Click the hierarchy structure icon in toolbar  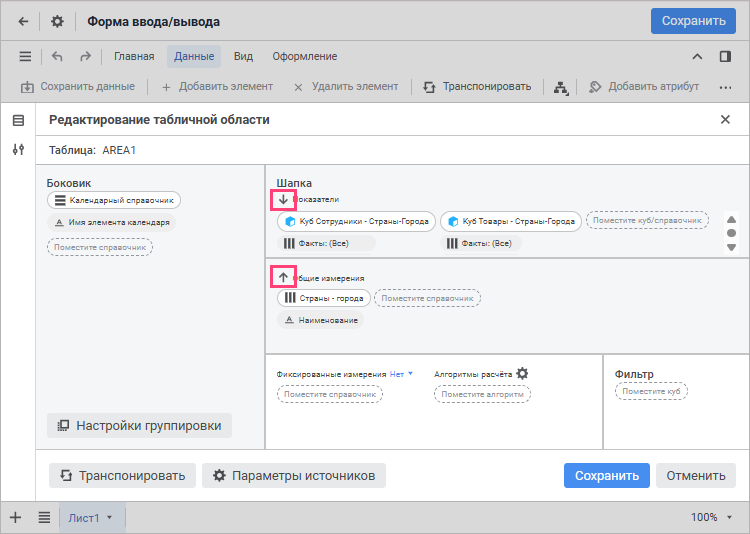561,88
